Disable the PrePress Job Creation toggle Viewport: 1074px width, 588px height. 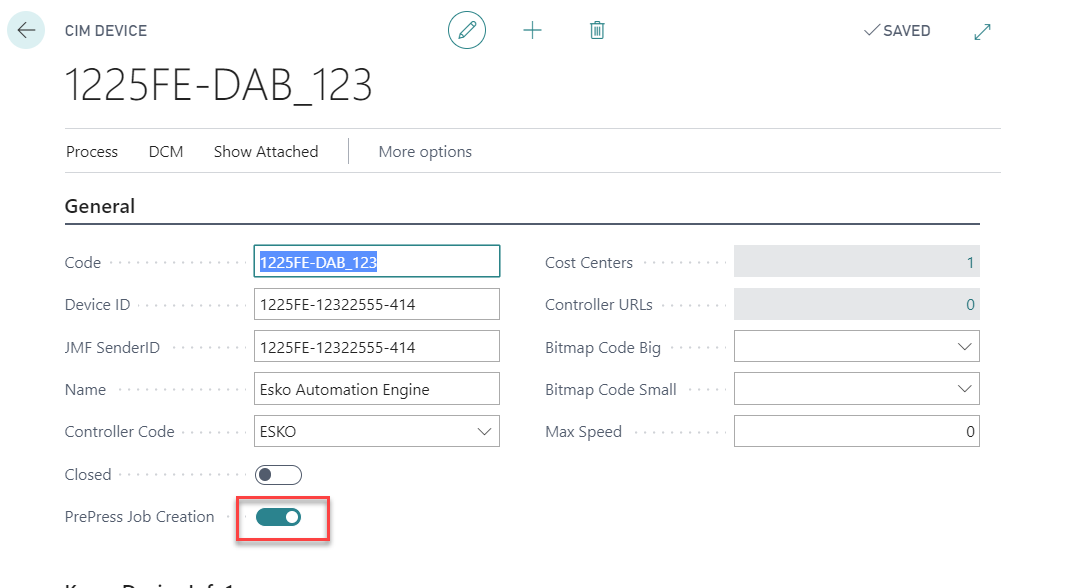278,517
